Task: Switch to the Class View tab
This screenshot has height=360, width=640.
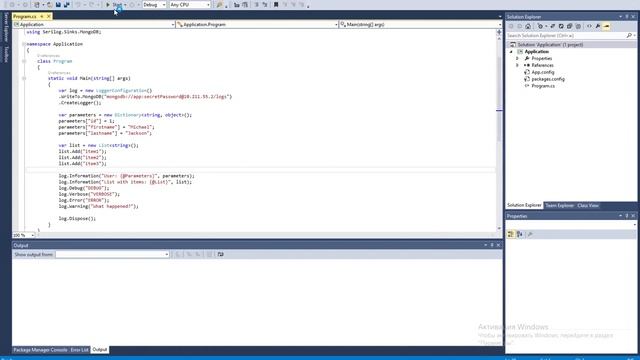Action: click(x=588, y=205)
